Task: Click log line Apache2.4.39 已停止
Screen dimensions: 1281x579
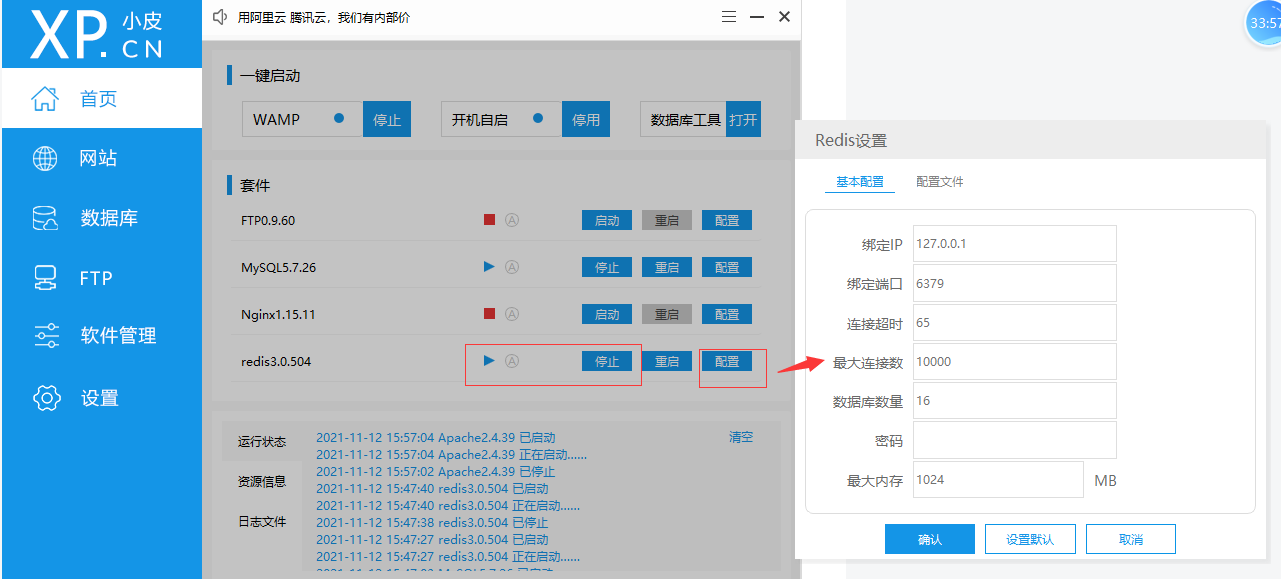Action: (436, 471)
